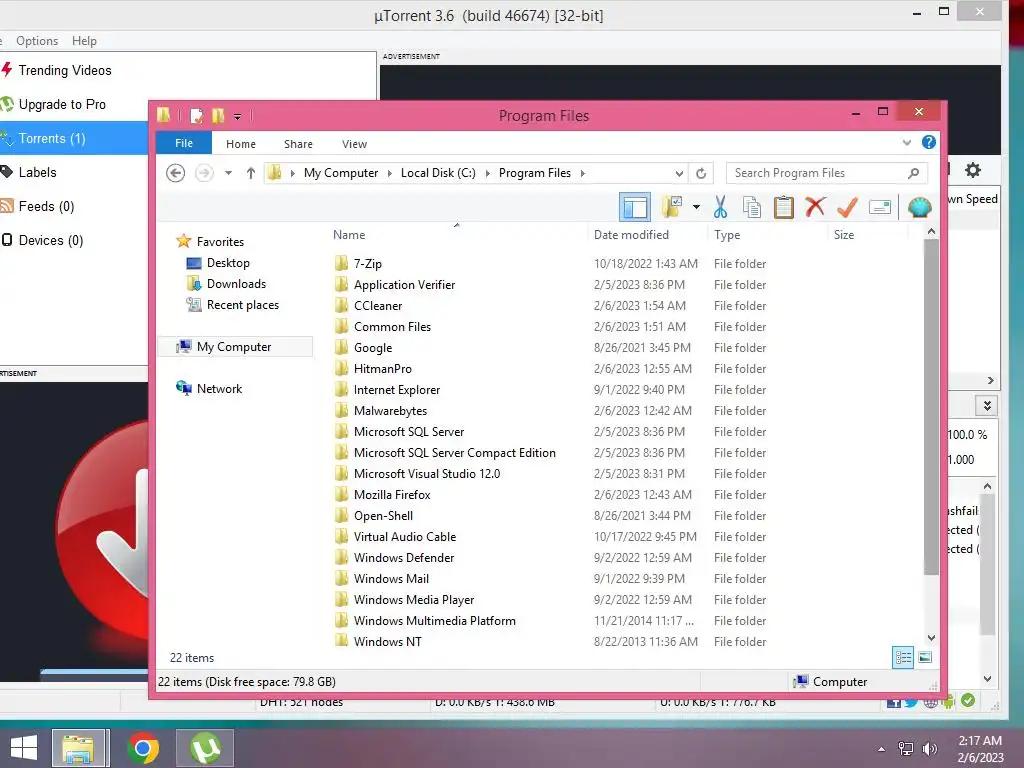Select Devices (0) in uTorrent sidebar
Screen dimensions: 1024x768
(50, 240)
